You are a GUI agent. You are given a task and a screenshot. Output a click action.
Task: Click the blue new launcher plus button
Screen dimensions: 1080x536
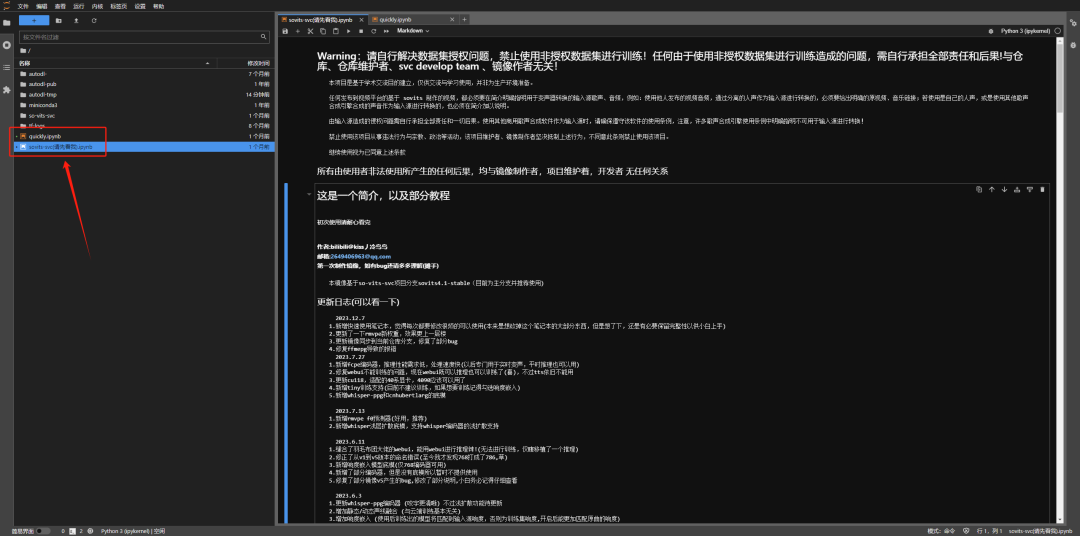34,21
